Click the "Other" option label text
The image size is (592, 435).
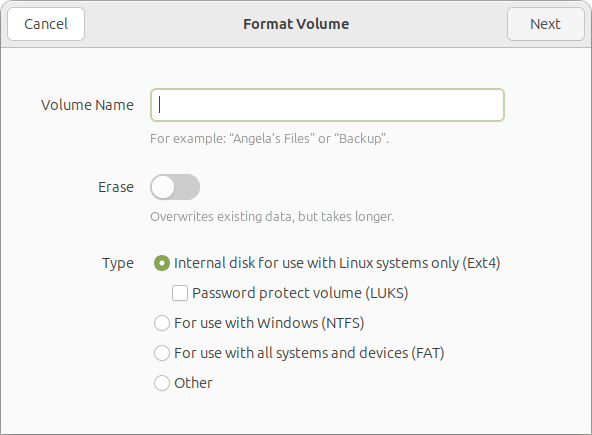pyautogui.click(x=193, y=383)
